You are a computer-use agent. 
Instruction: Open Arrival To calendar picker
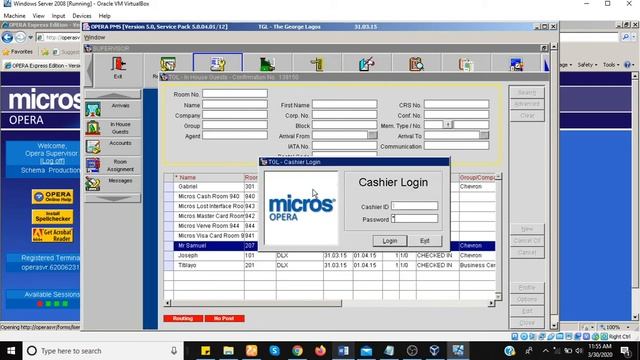point(484,135)
